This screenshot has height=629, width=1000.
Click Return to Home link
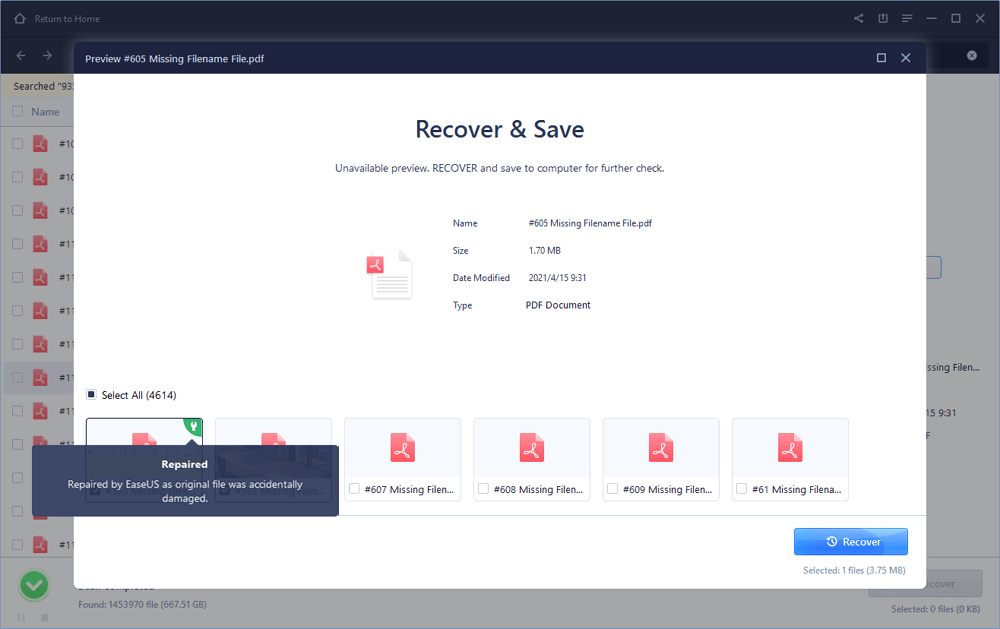pos(67,19)
